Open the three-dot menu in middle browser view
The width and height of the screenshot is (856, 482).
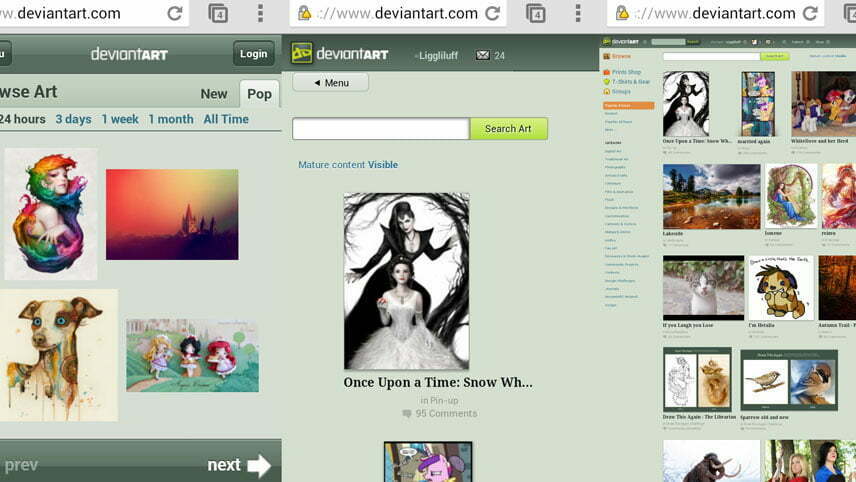(x=578, y=13)
